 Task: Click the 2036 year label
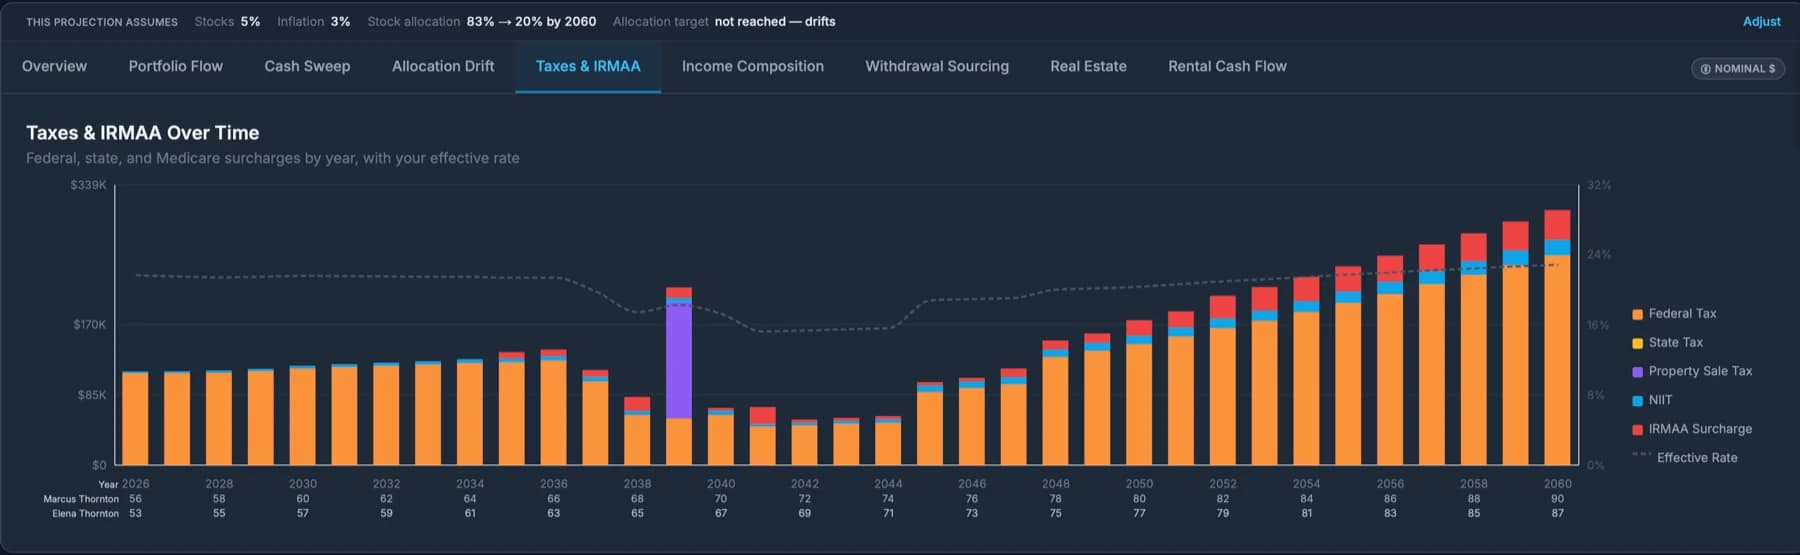553,484
